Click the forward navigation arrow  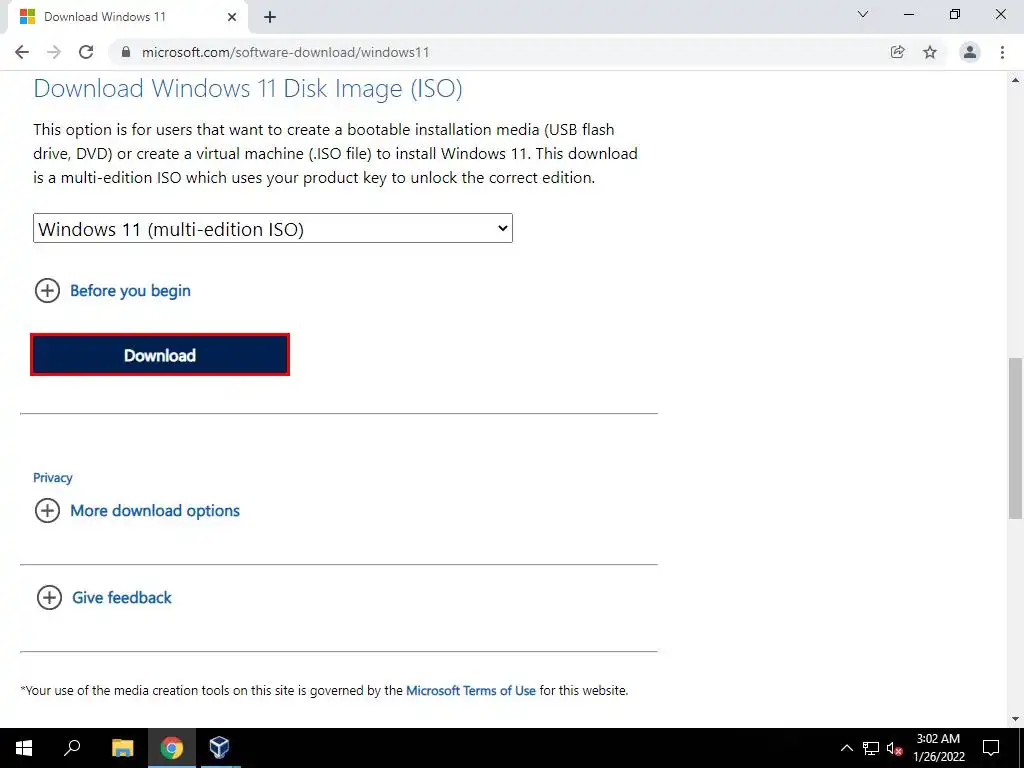(x=54, y=52)
